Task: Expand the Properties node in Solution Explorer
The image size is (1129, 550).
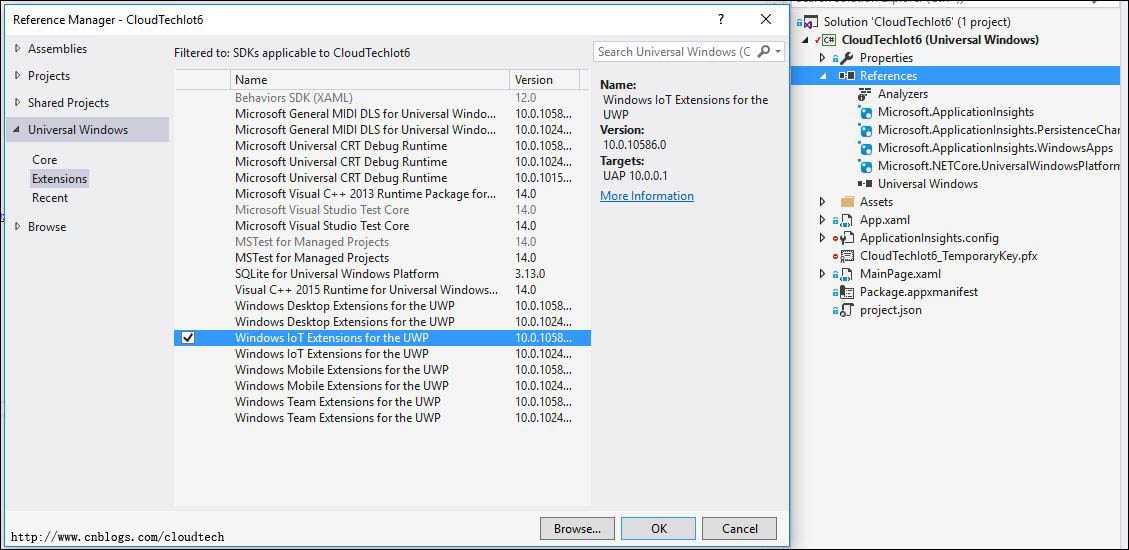Action: pyautogui.click(x=823, y=58)
